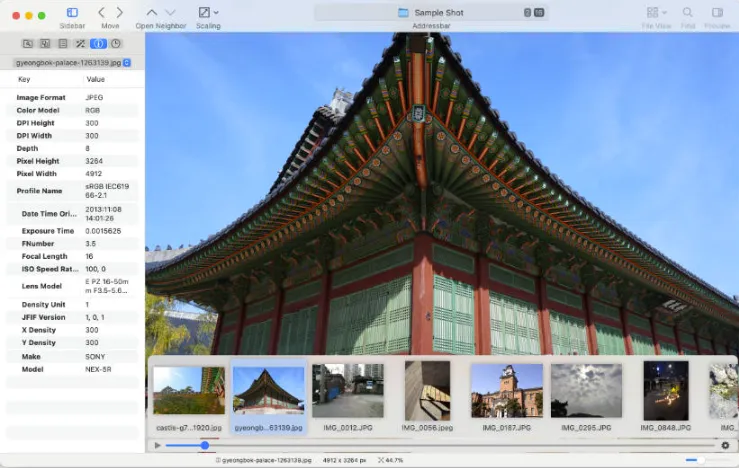This screenshot has height=468, width=739.
Task: Click the Find magnifier icon
Action: [688, 13]
